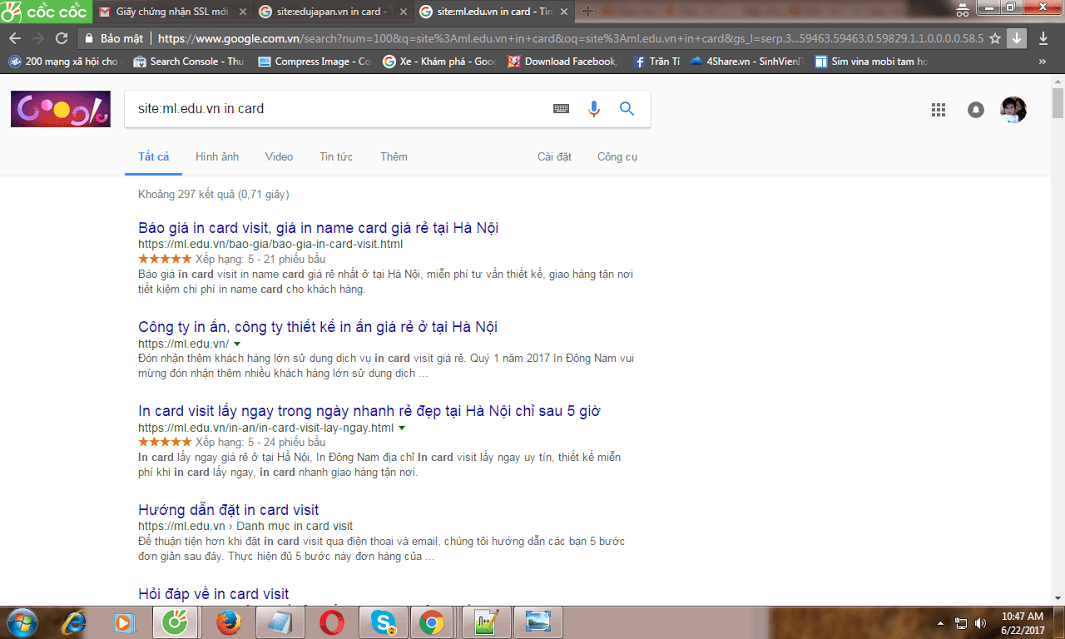Screen dimensions: 1065x639
Task: Open the incognito spy icon in title bar
Action: [x=962, y=11]
